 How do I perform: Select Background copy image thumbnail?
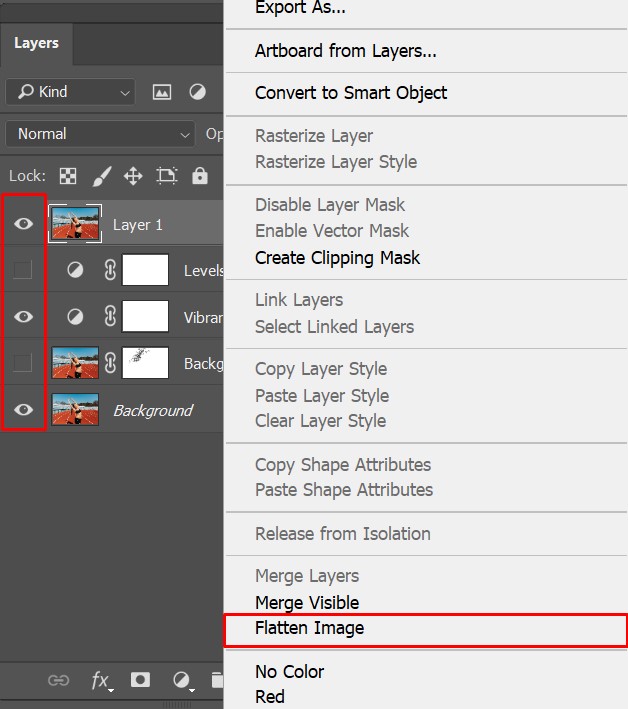point(75,363)
